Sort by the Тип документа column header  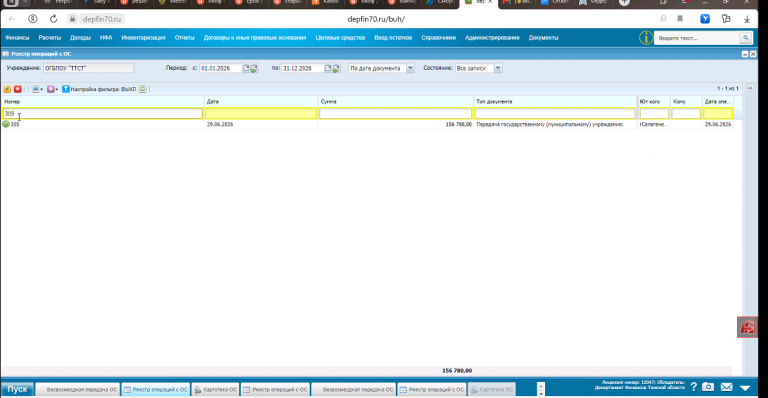tap(555, 101)
